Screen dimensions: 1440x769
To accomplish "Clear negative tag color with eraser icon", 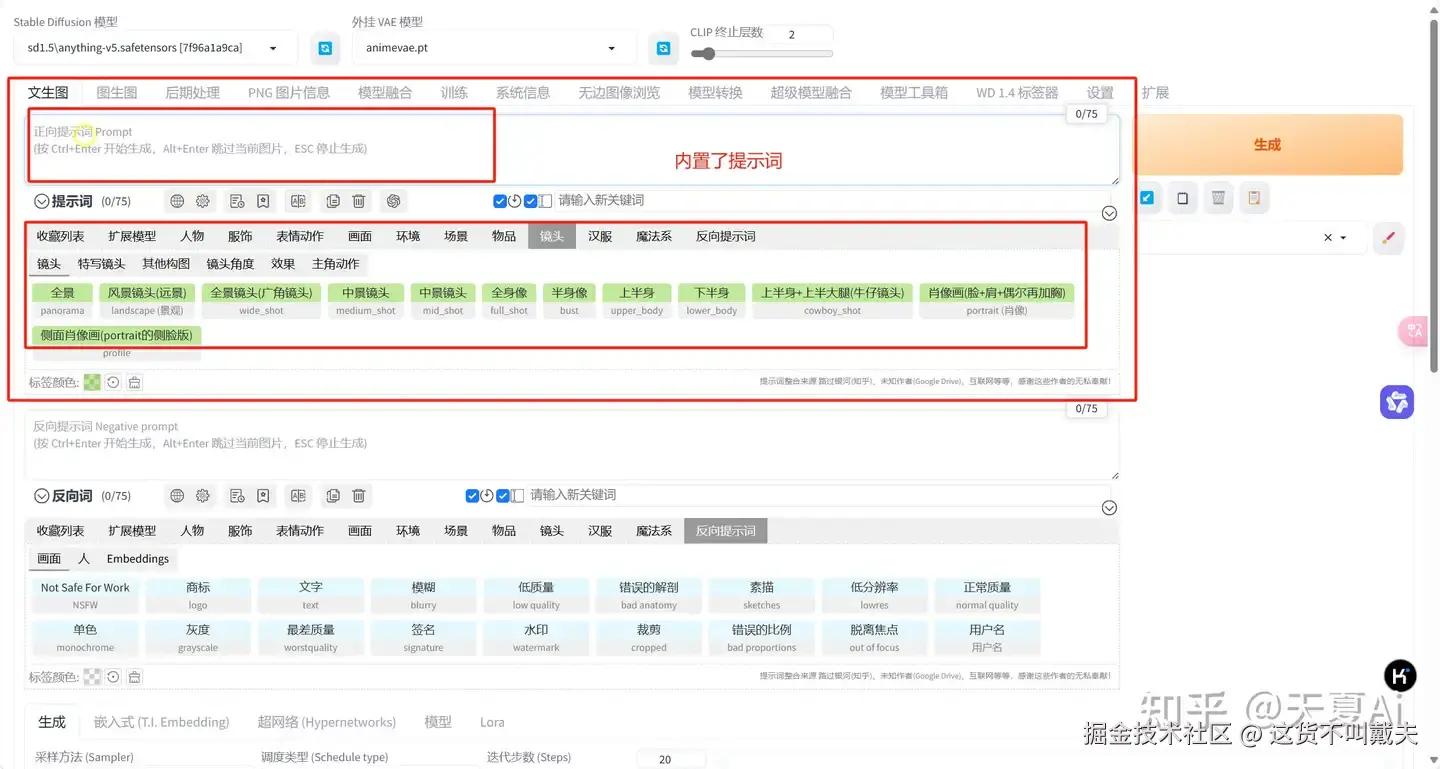I will (134, 677).
